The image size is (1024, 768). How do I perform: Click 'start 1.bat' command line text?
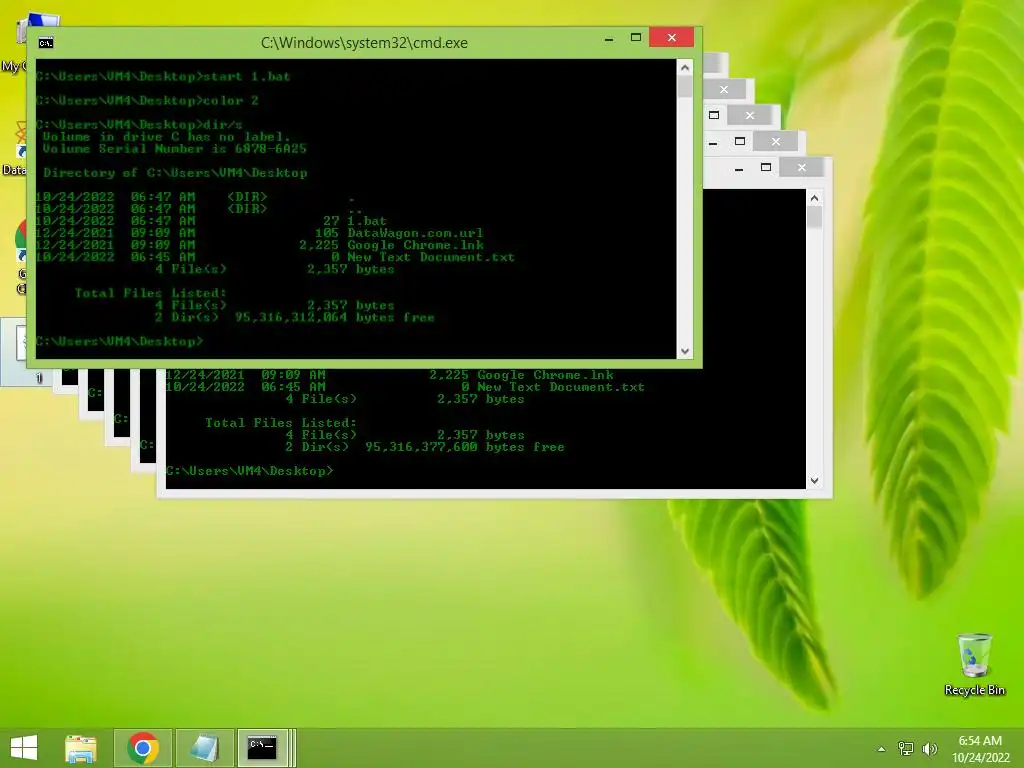coord(246,76)
